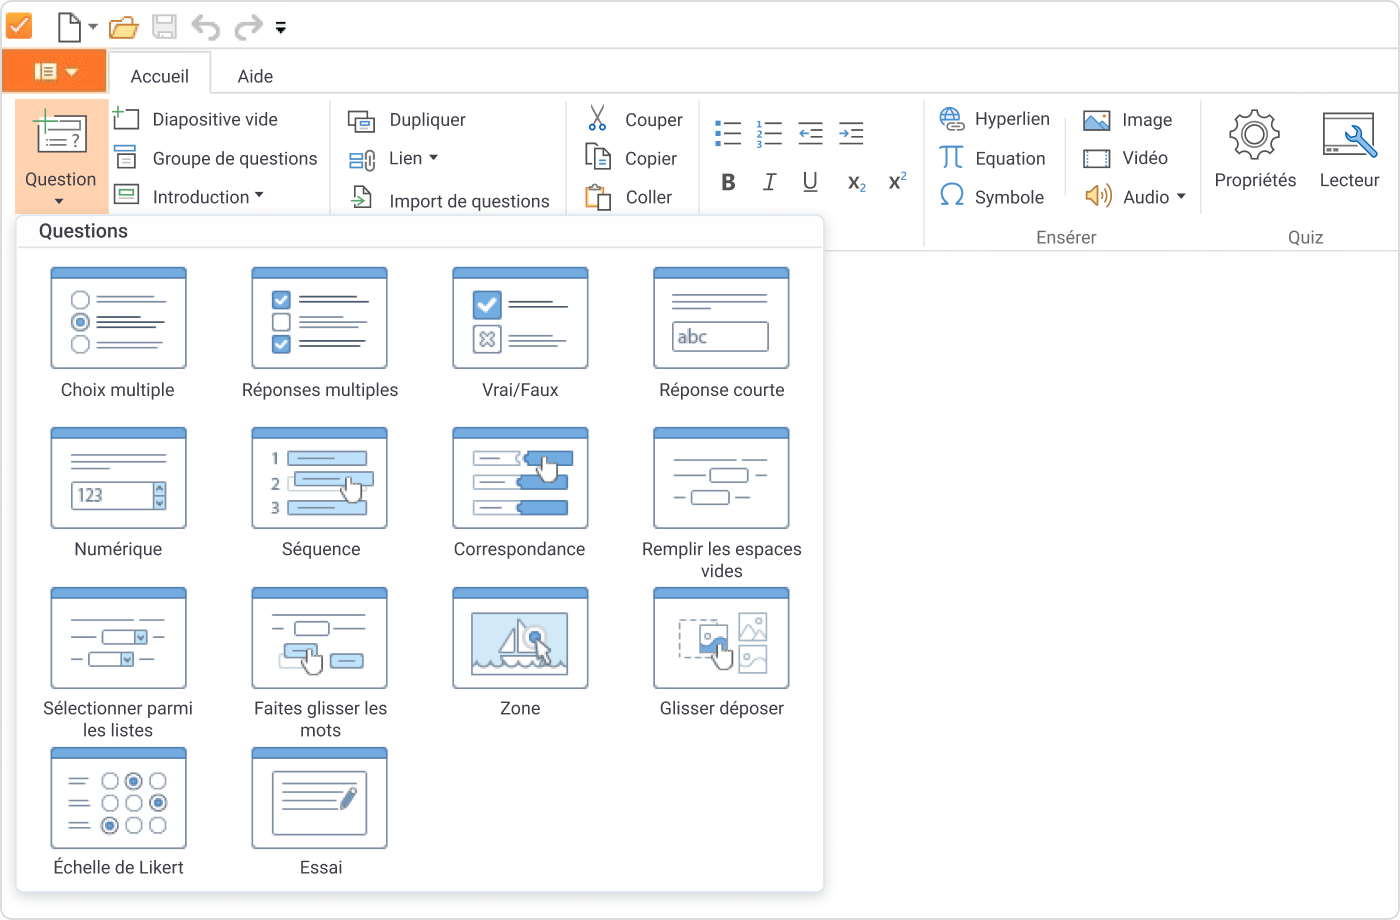Save using the floppy disk icon
This screenshot has width=1400, height=920.
click(x=165, y=27)
